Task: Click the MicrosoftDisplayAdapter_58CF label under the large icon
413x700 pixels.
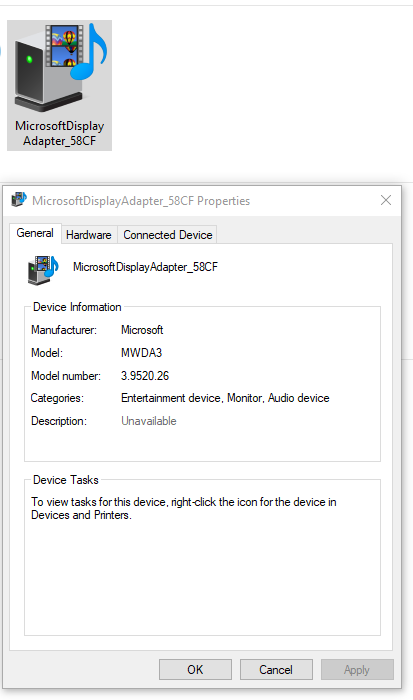Action: pyautogui.click(x=59, y=133)
